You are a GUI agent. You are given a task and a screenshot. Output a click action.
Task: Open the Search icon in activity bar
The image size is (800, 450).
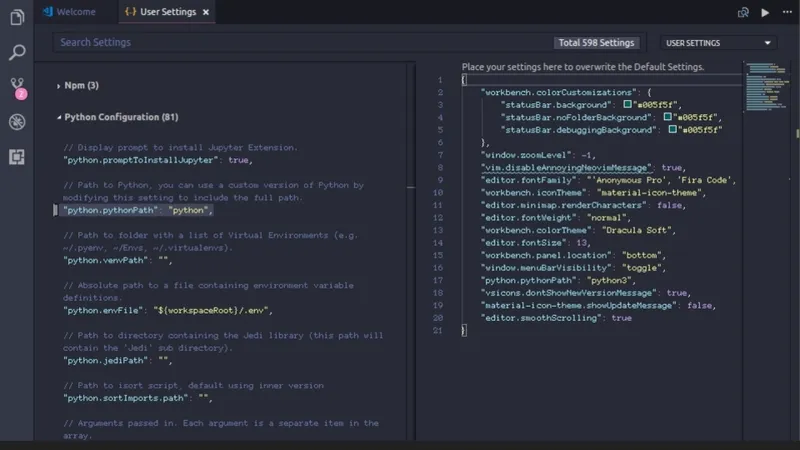coord(17,52)
